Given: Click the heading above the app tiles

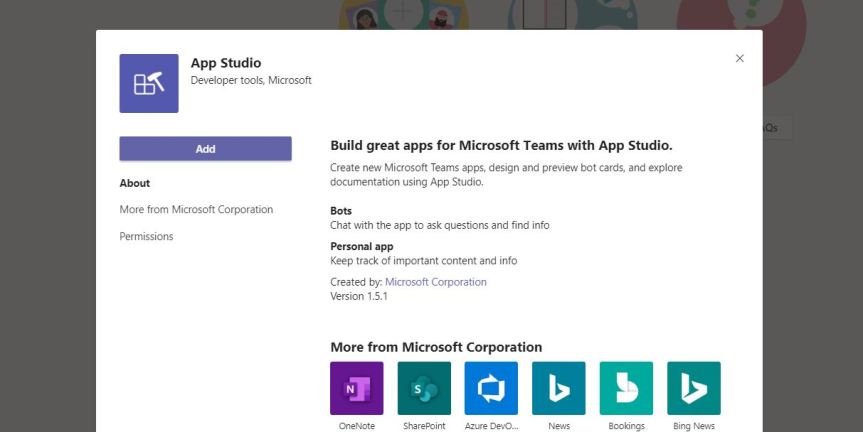Looking at the screenshot, I should (436, 347).
